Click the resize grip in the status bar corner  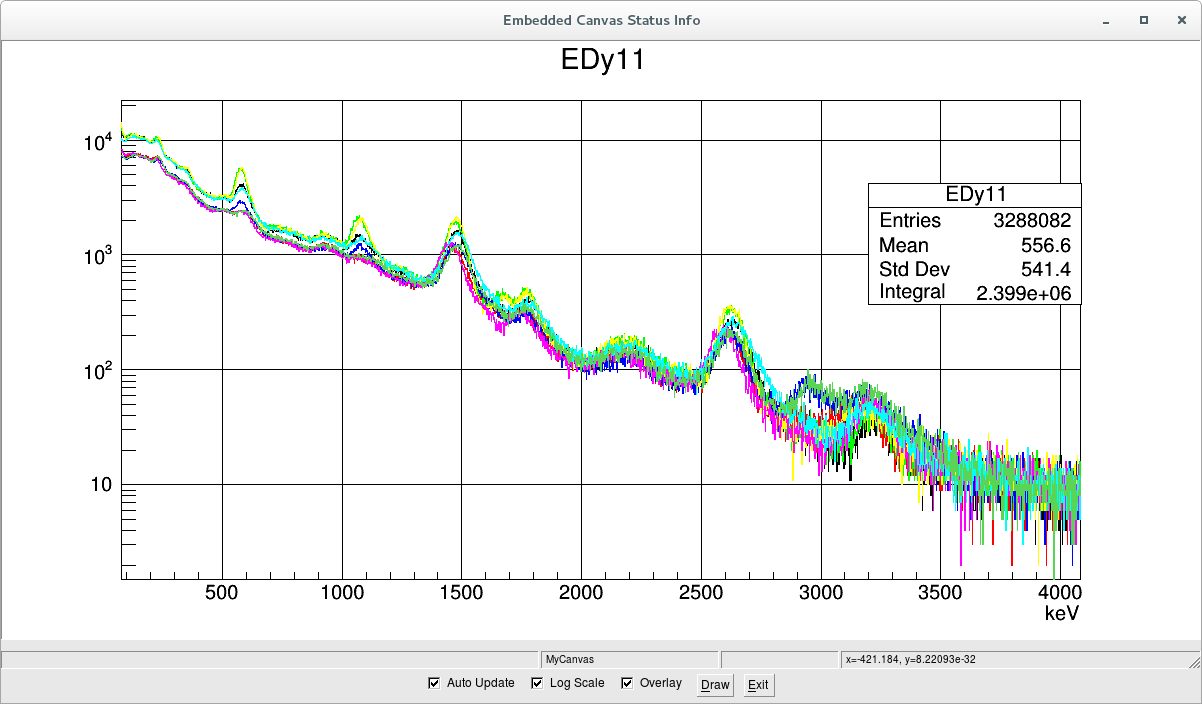click(x=1193, y=660)
